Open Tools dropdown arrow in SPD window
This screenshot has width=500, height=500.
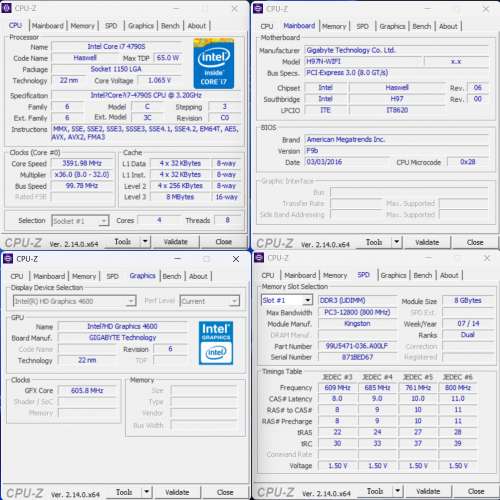(397, 491)
